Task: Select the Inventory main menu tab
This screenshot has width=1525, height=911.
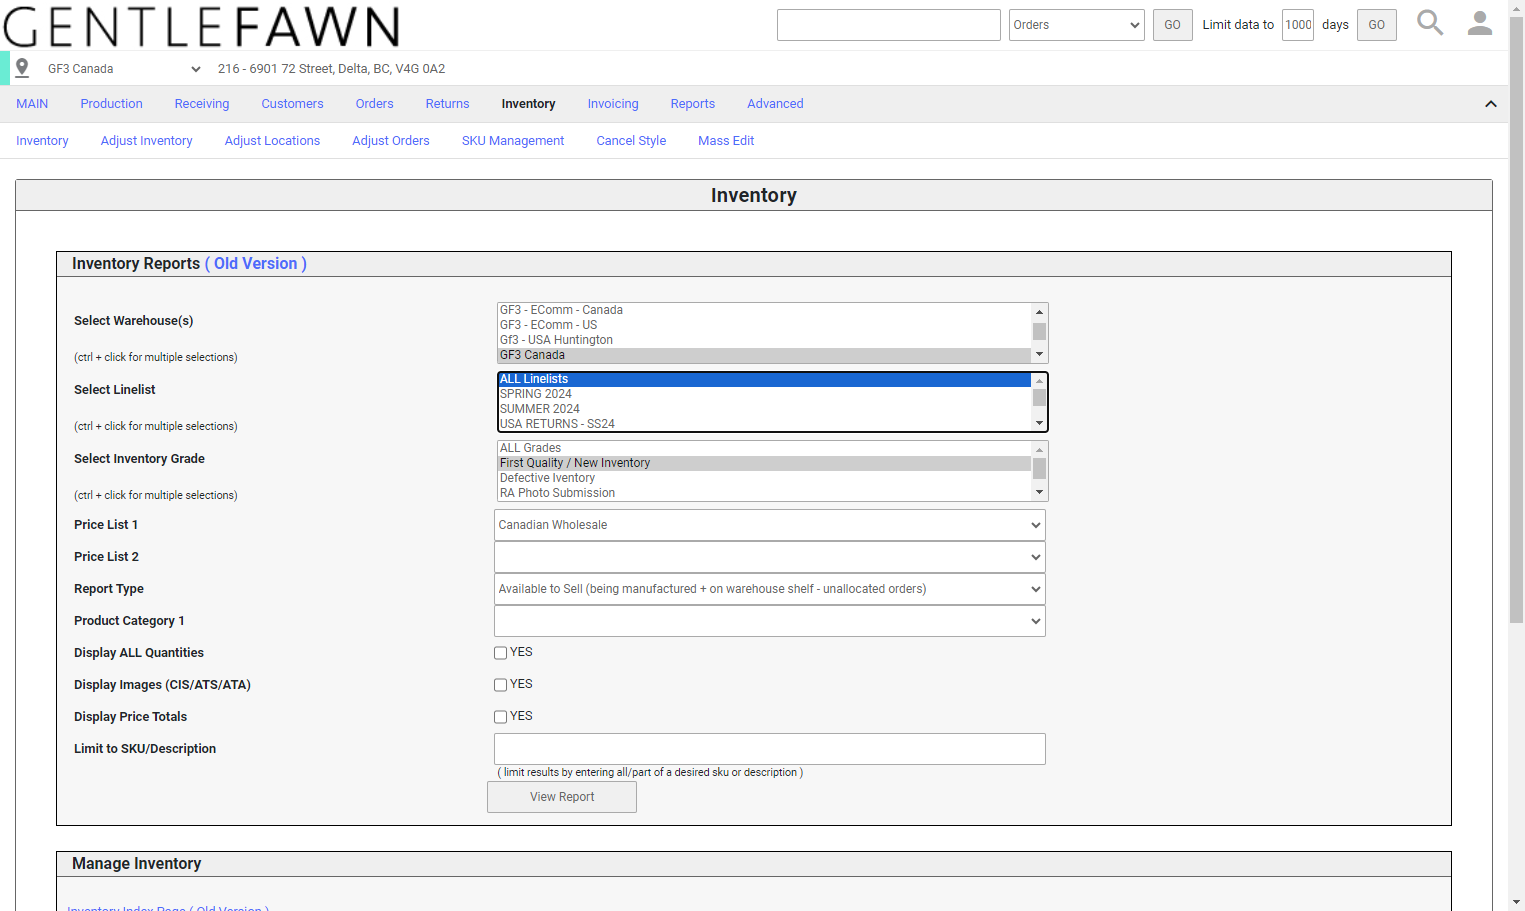Action: coord(528,104)
